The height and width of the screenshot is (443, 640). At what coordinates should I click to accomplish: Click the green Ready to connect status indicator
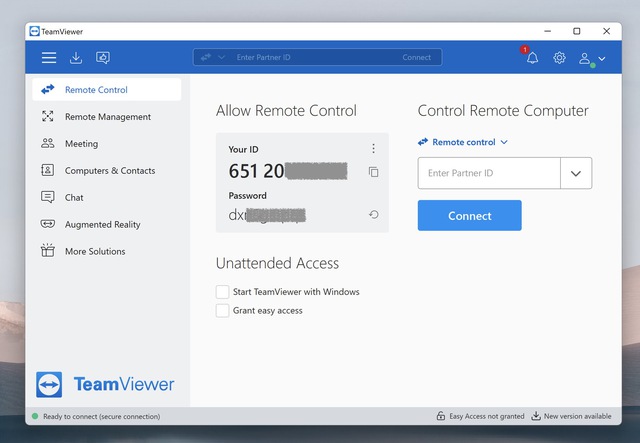(x=35, y=416)
